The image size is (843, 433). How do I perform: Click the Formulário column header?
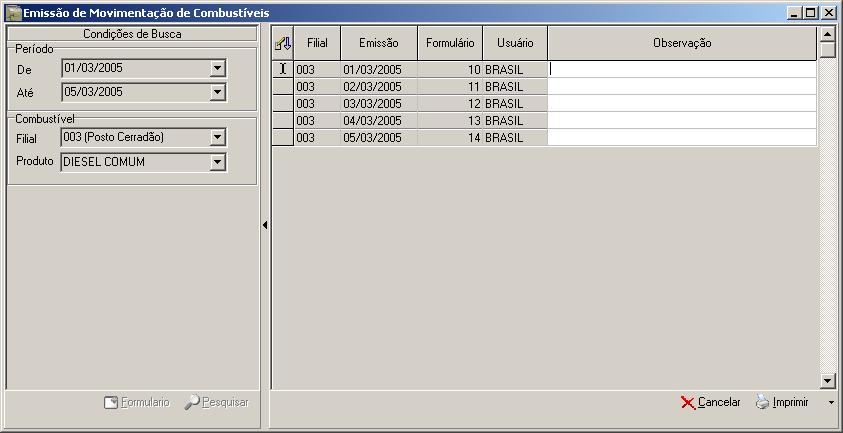(450, 43)
